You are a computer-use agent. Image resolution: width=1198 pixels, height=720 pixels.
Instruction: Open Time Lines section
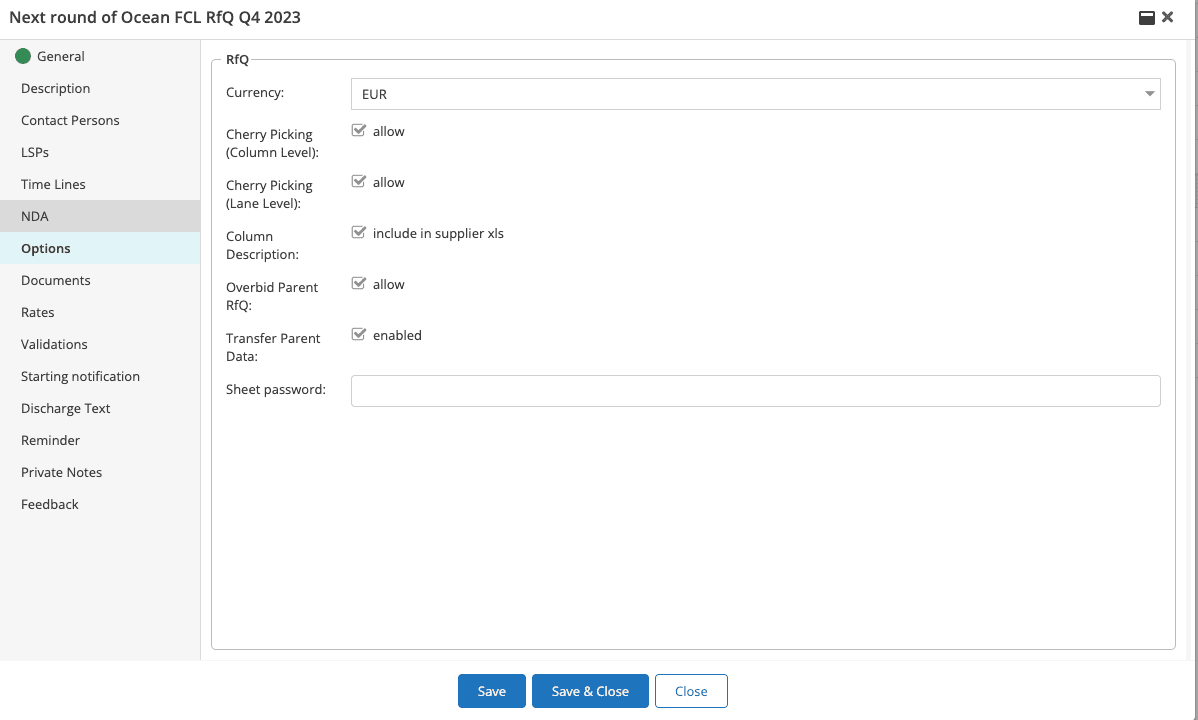click(x=100, y=185)
